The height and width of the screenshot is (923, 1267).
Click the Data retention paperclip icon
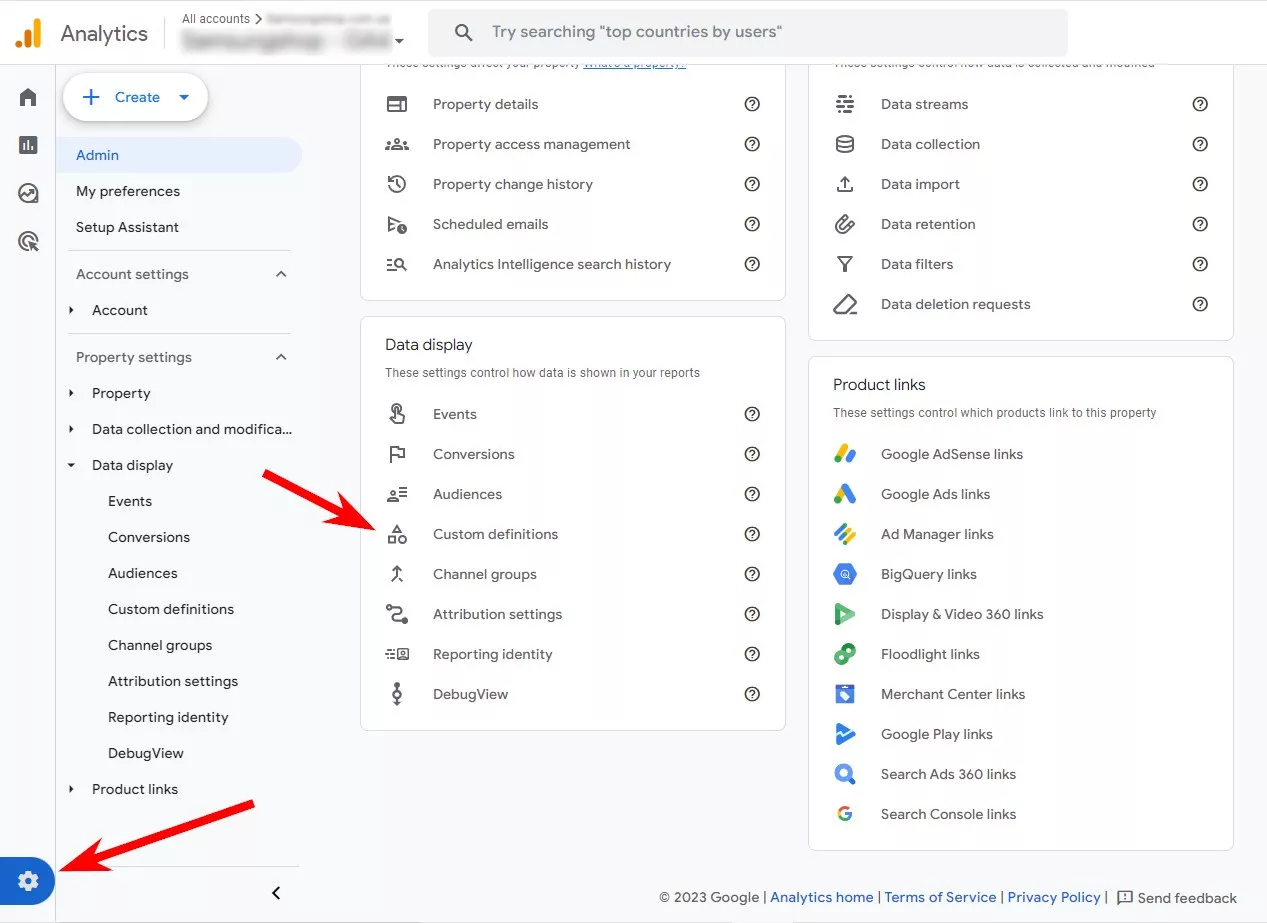tap(845, 224)
